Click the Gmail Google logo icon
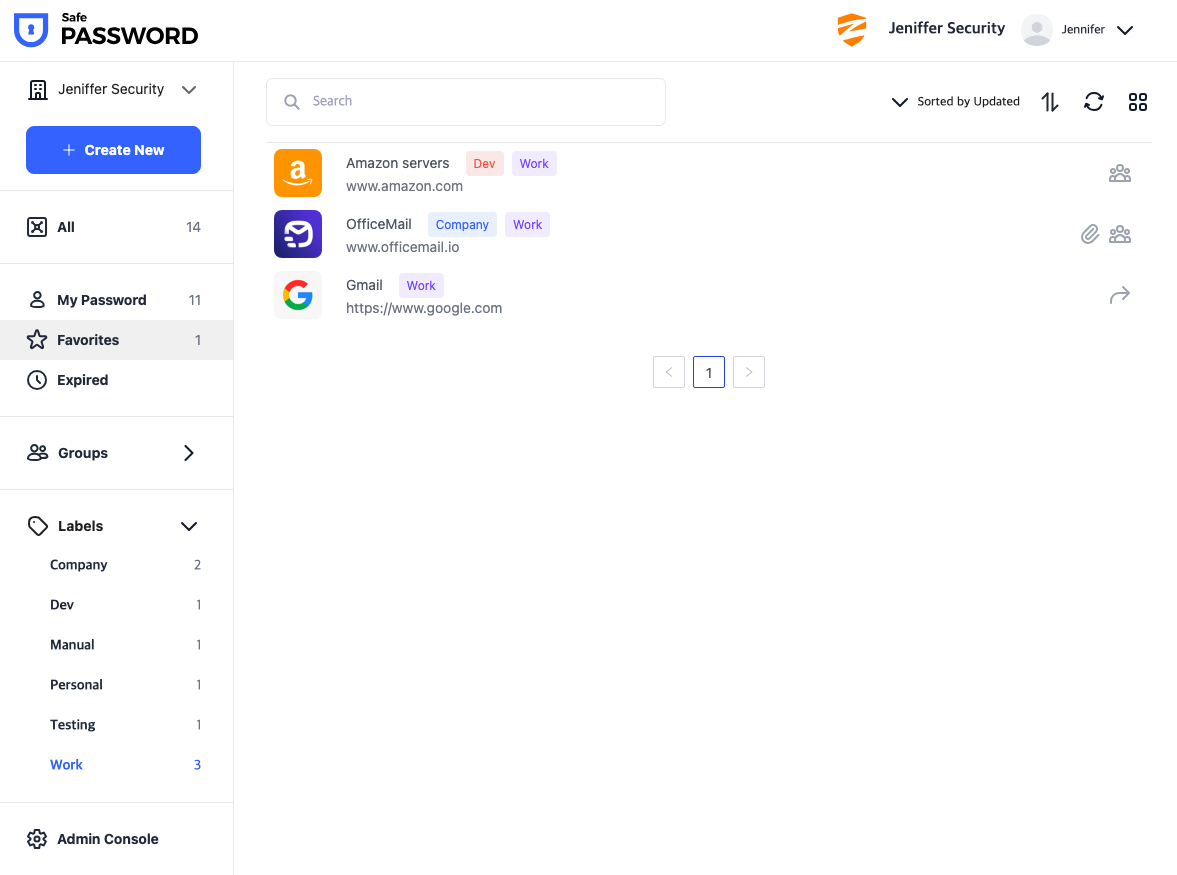 click(298, 295)
